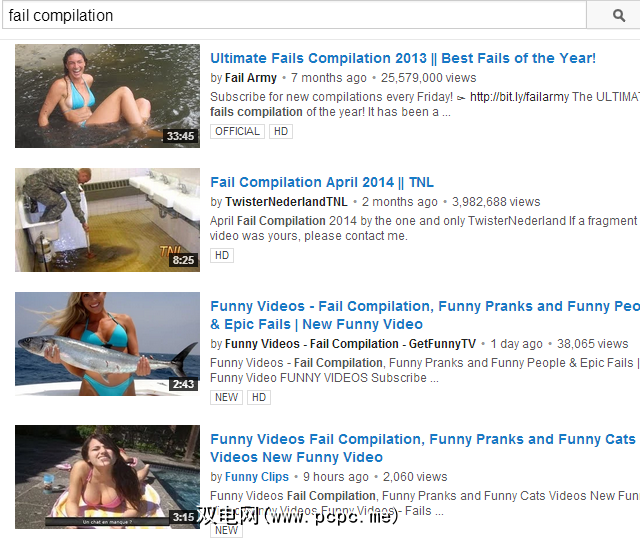Image resolution: width=640 pixels, height=539 pixels.
Task: Open the Fail Army channel link
Action: [x=251, y=78]
